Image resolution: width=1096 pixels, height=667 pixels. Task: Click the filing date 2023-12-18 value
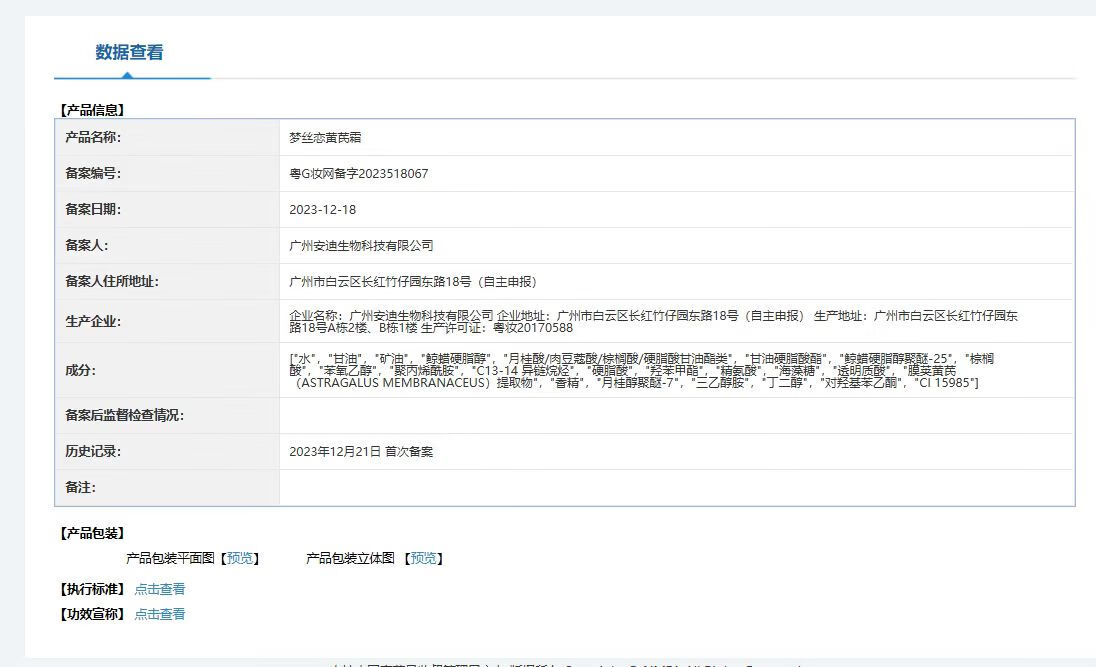click(x=322, y=210)
